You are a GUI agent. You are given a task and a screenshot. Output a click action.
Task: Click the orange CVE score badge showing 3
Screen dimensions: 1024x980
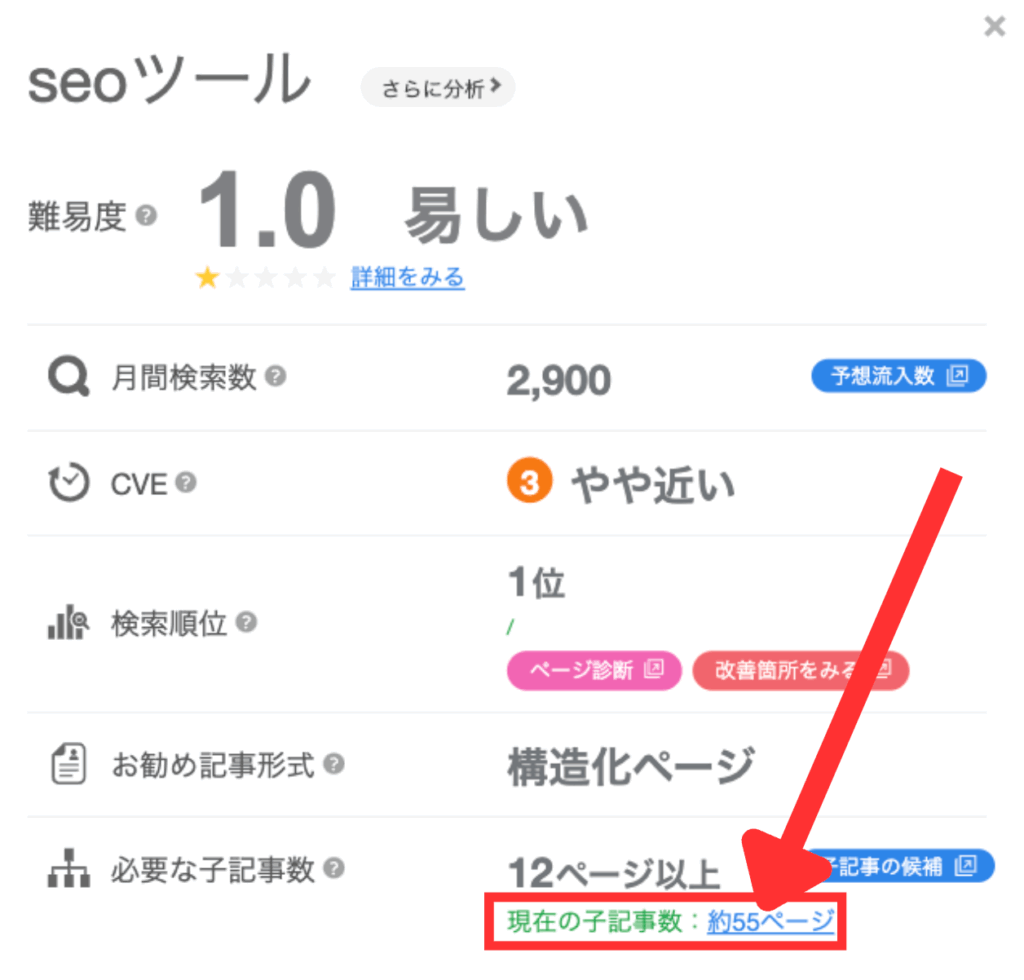tap(528, 481)
